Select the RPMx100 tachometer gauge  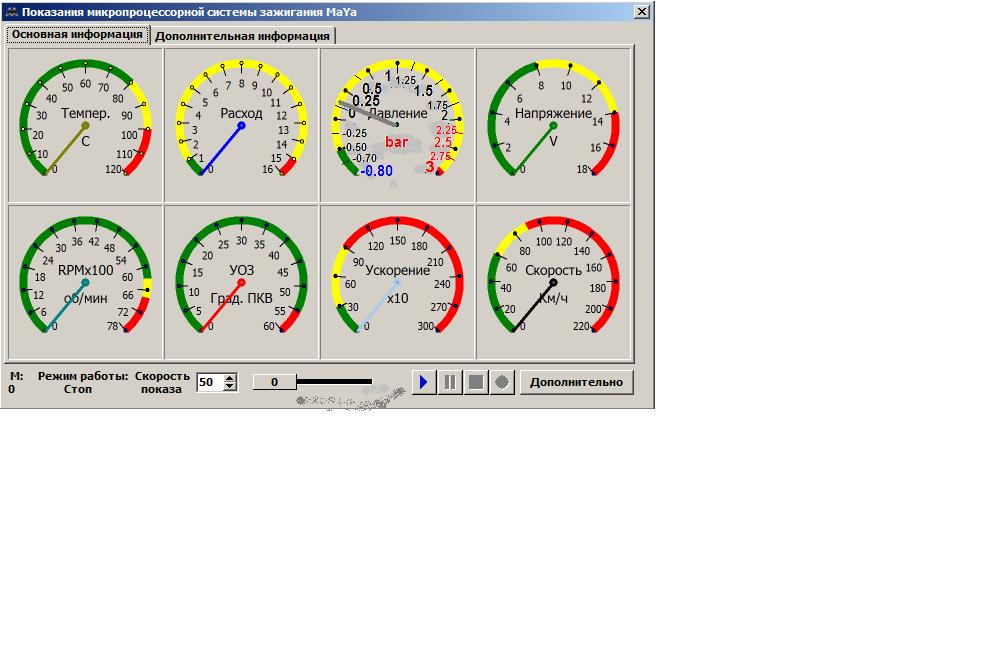85,282
